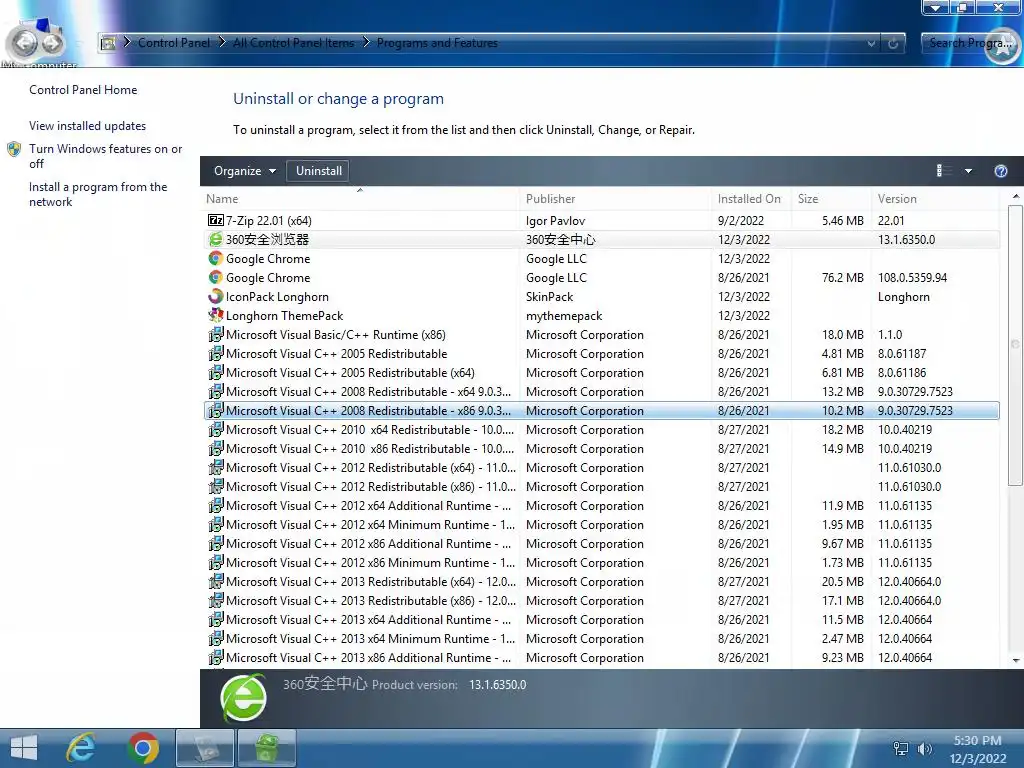This screenshot has height=768, width=1024.
Task: Click the Control Panel breadcrumb
Action: 174,42
